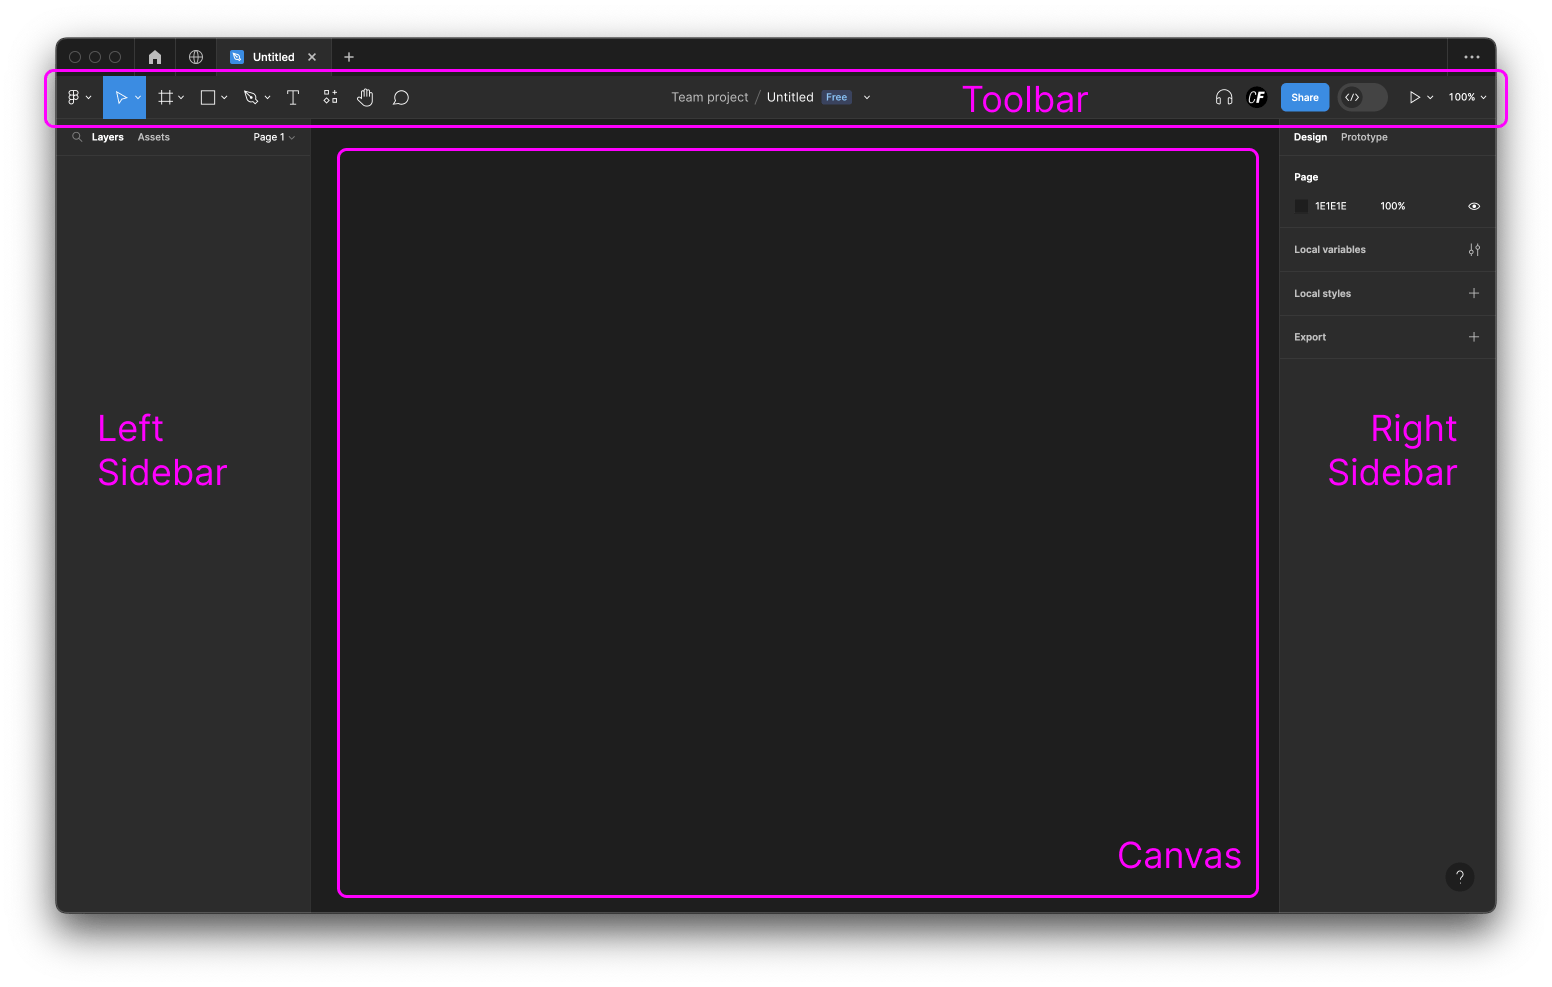Expand the Page 1 pages dropdown
The width and height of the screenshot is (1552, 987).
274,137
